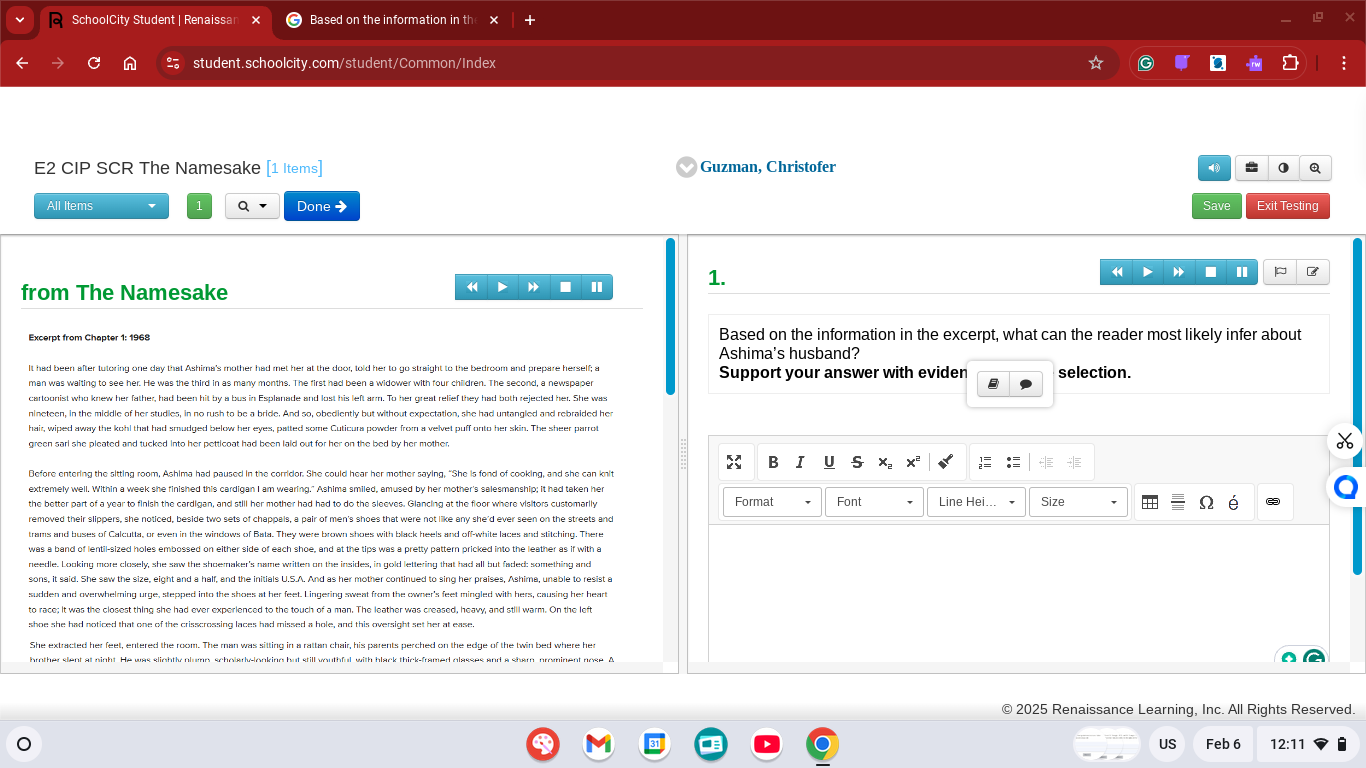This screenshot has width=1366, height=768.
Task: Toggle the text-to-speech speaker button
Action: tap(1214, 168)
